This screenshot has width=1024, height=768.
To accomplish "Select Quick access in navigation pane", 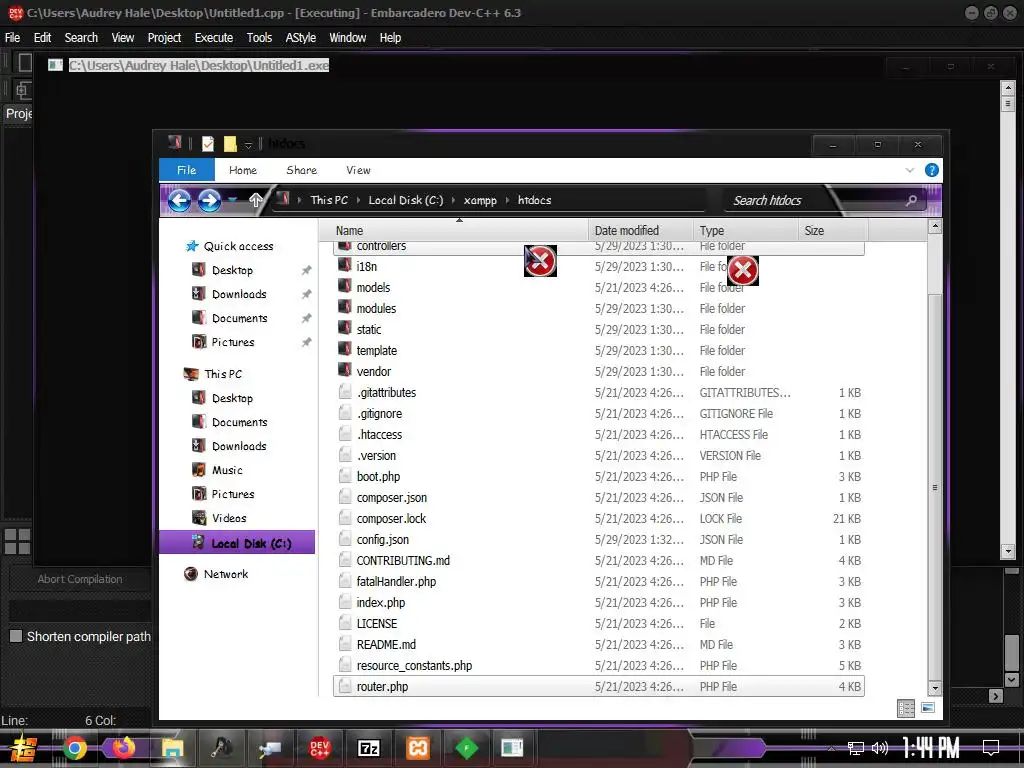I will click(238, 246).
